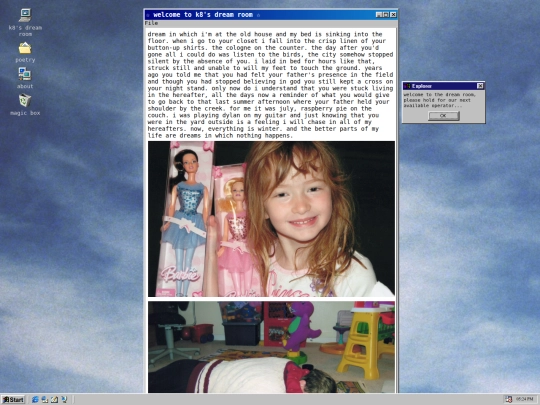Click the second quick launch icon
The image size is (540, 405).
click(x=45, y=399)
